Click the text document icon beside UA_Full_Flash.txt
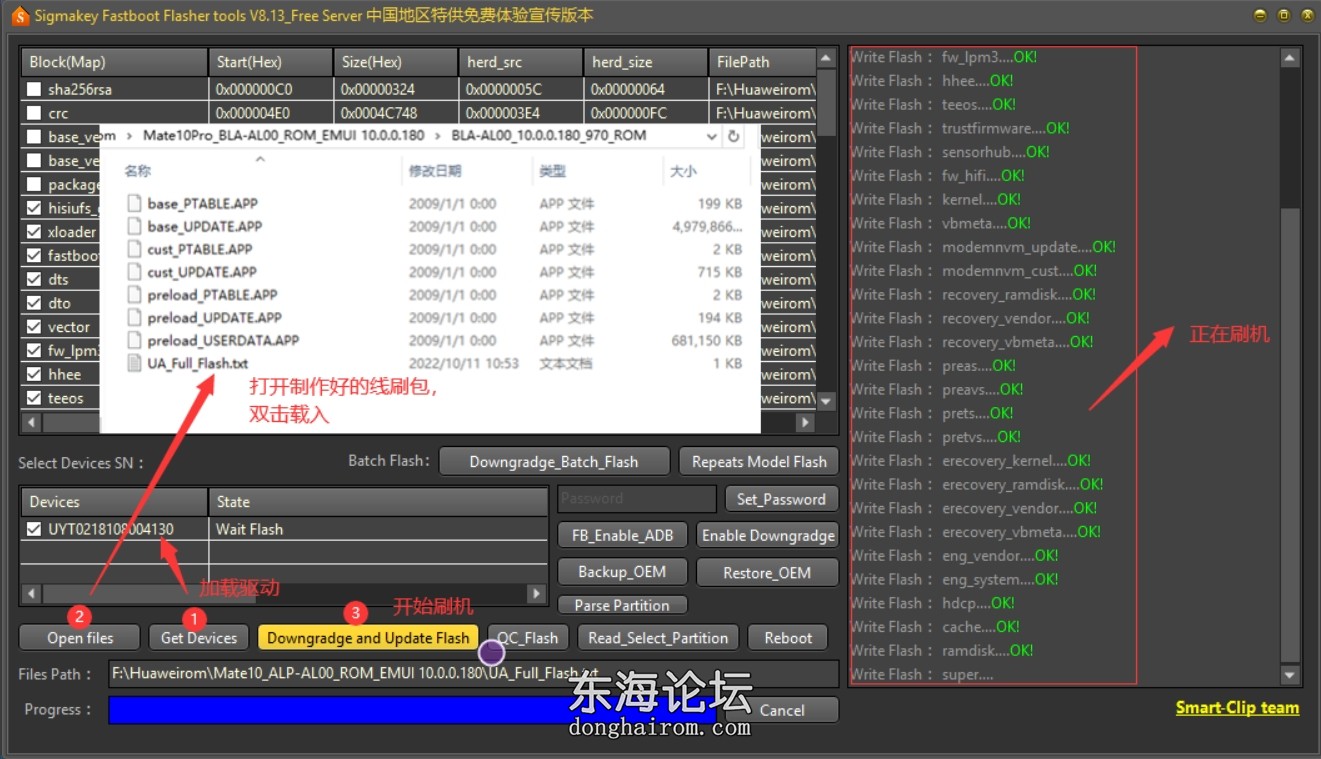The width and height of the screenshot is (1321, 759). pos(135,363)
